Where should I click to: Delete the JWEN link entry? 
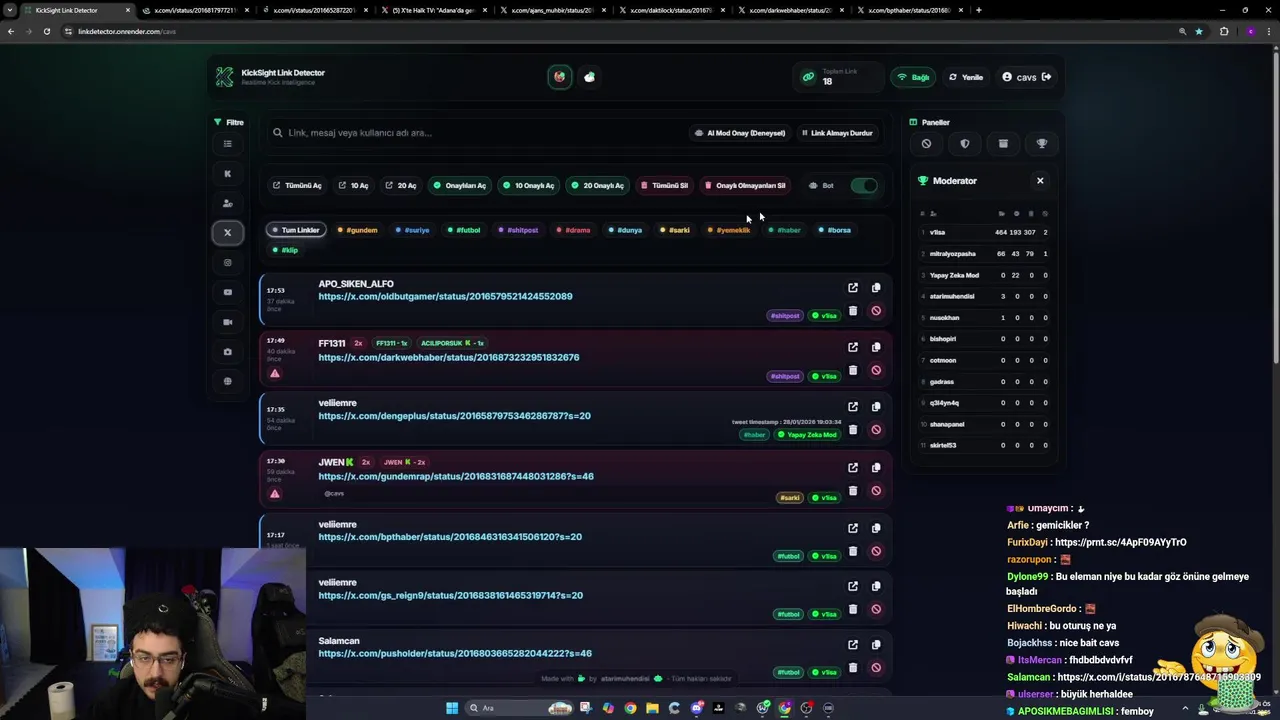tap(853, 491)
